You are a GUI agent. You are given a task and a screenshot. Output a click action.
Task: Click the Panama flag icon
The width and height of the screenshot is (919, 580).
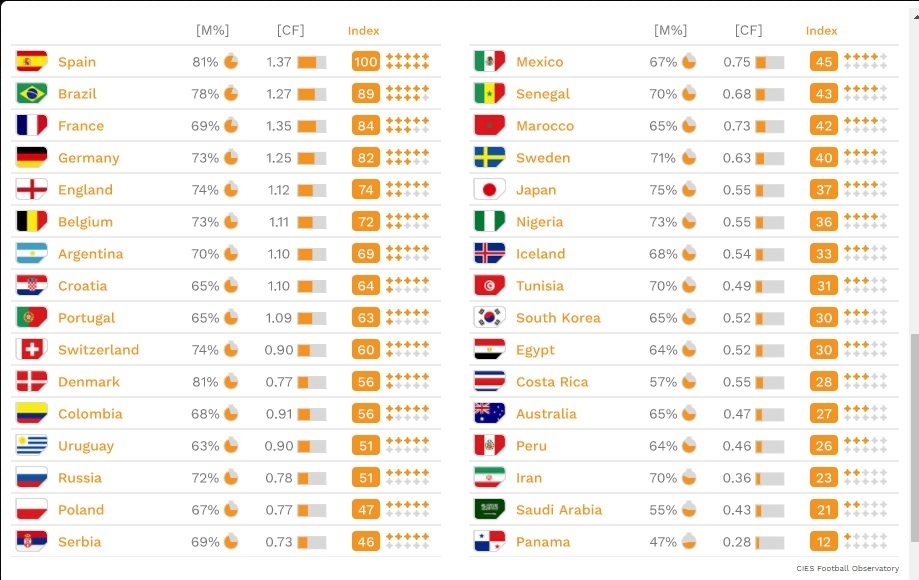(x=490, y=542)
